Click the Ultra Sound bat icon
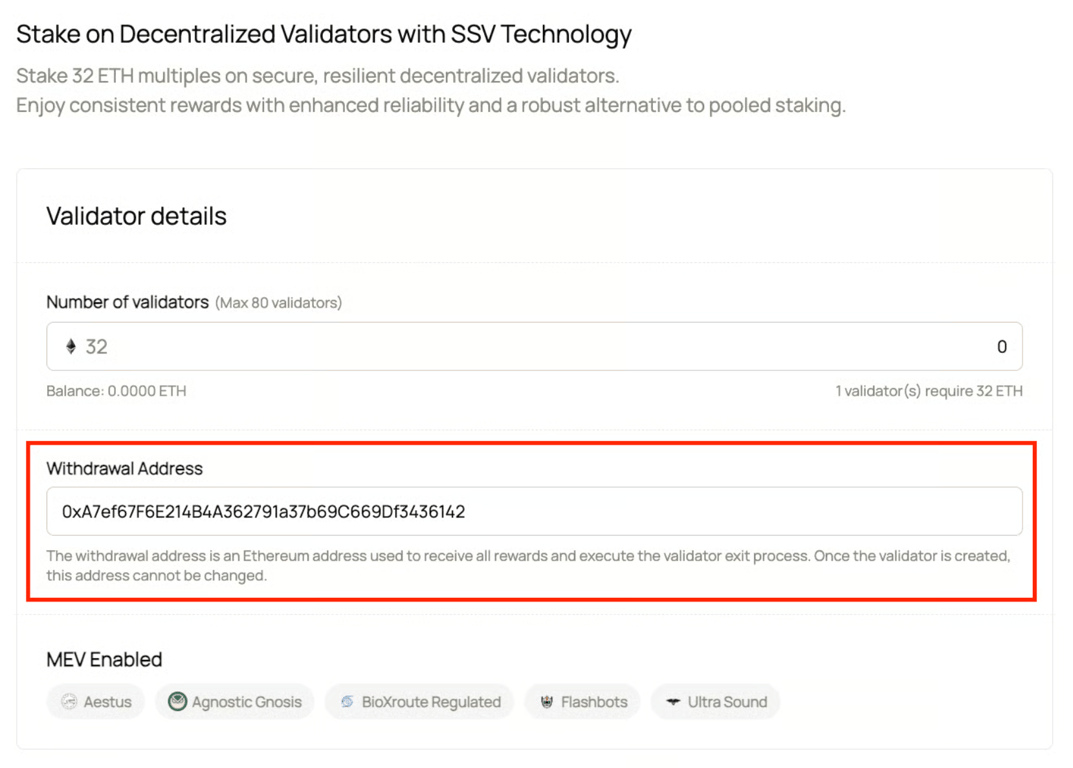This screenshot has width=1073, height=768. pyautogui.click(x=673, y=702)
